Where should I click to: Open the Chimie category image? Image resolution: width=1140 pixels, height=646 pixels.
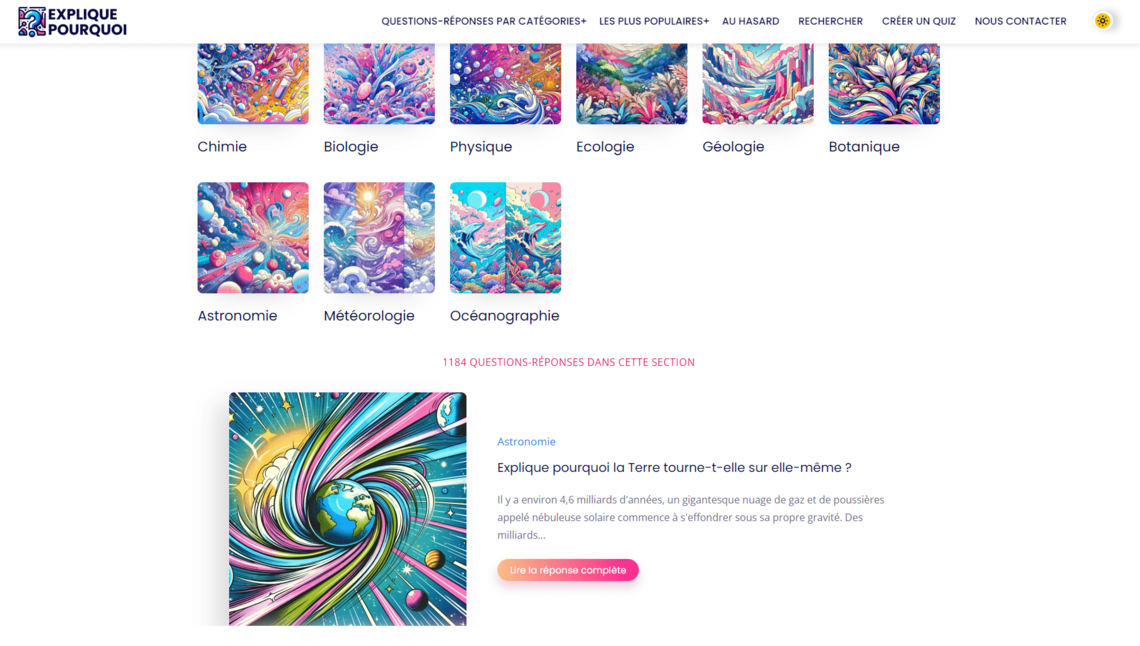tap(253, 84)
